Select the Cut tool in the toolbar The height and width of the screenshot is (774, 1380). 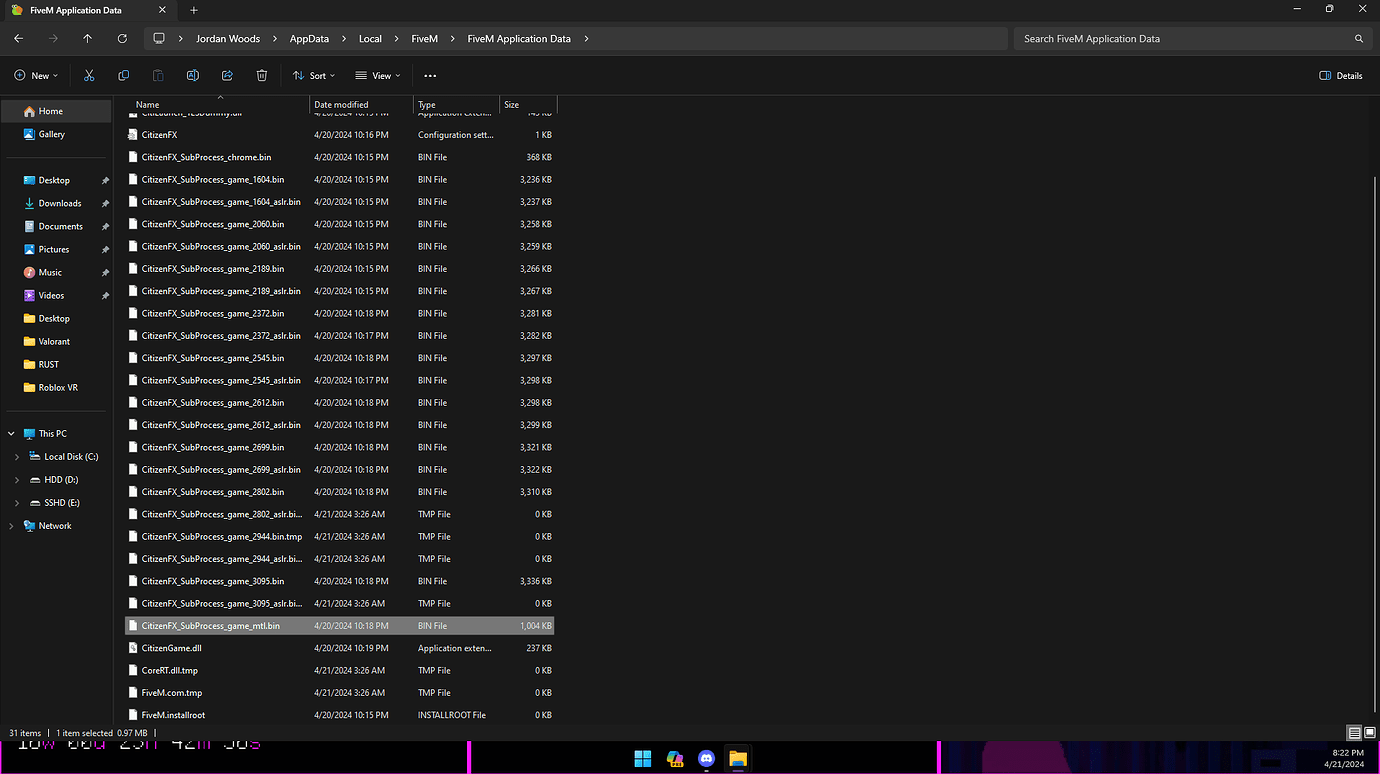click(x=88, y=75)
